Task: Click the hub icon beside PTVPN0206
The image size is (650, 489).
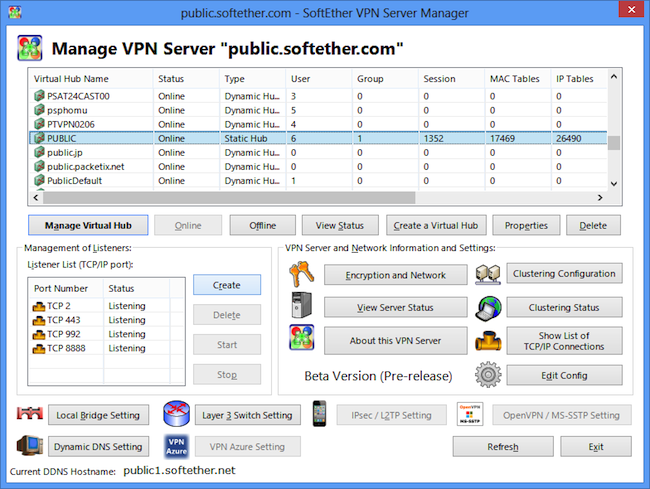Action: click(x=39, y=124)
